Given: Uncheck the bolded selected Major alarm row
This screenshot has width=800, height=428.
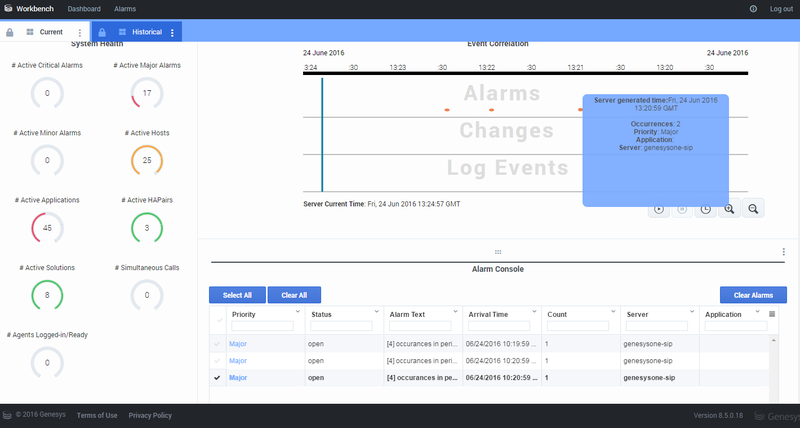Looking at the screenshot, I should 217,378.
